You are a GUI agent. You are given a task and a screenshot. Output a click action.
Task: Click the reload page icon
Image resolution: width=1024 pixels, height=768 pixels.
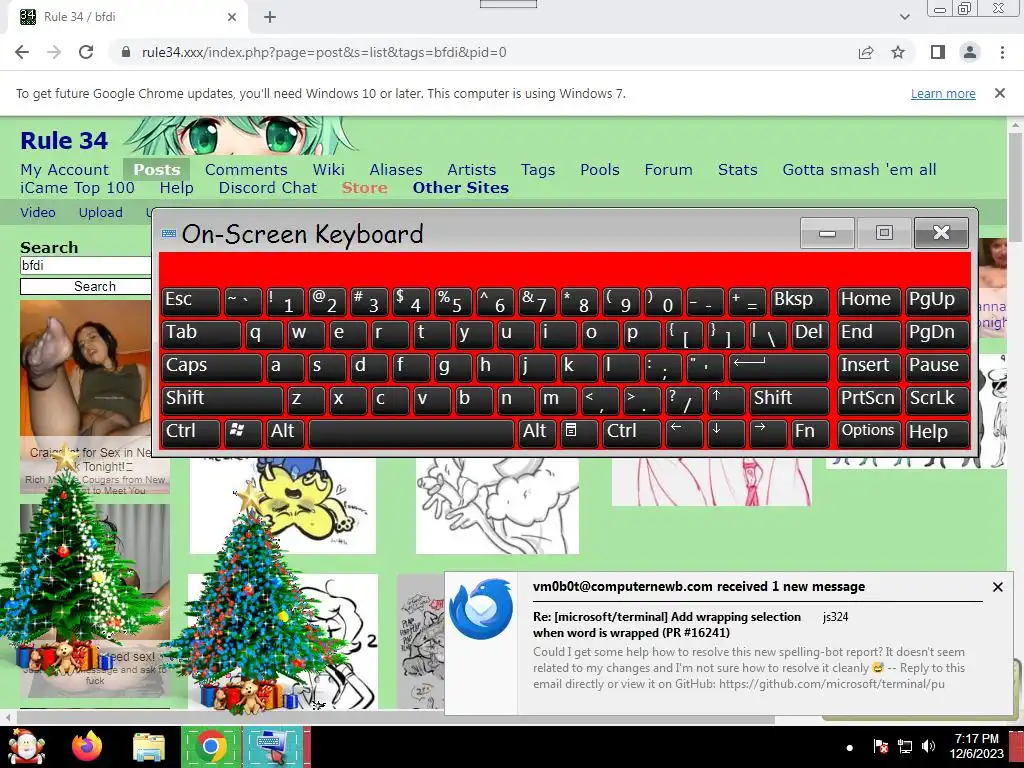point(86,52)
